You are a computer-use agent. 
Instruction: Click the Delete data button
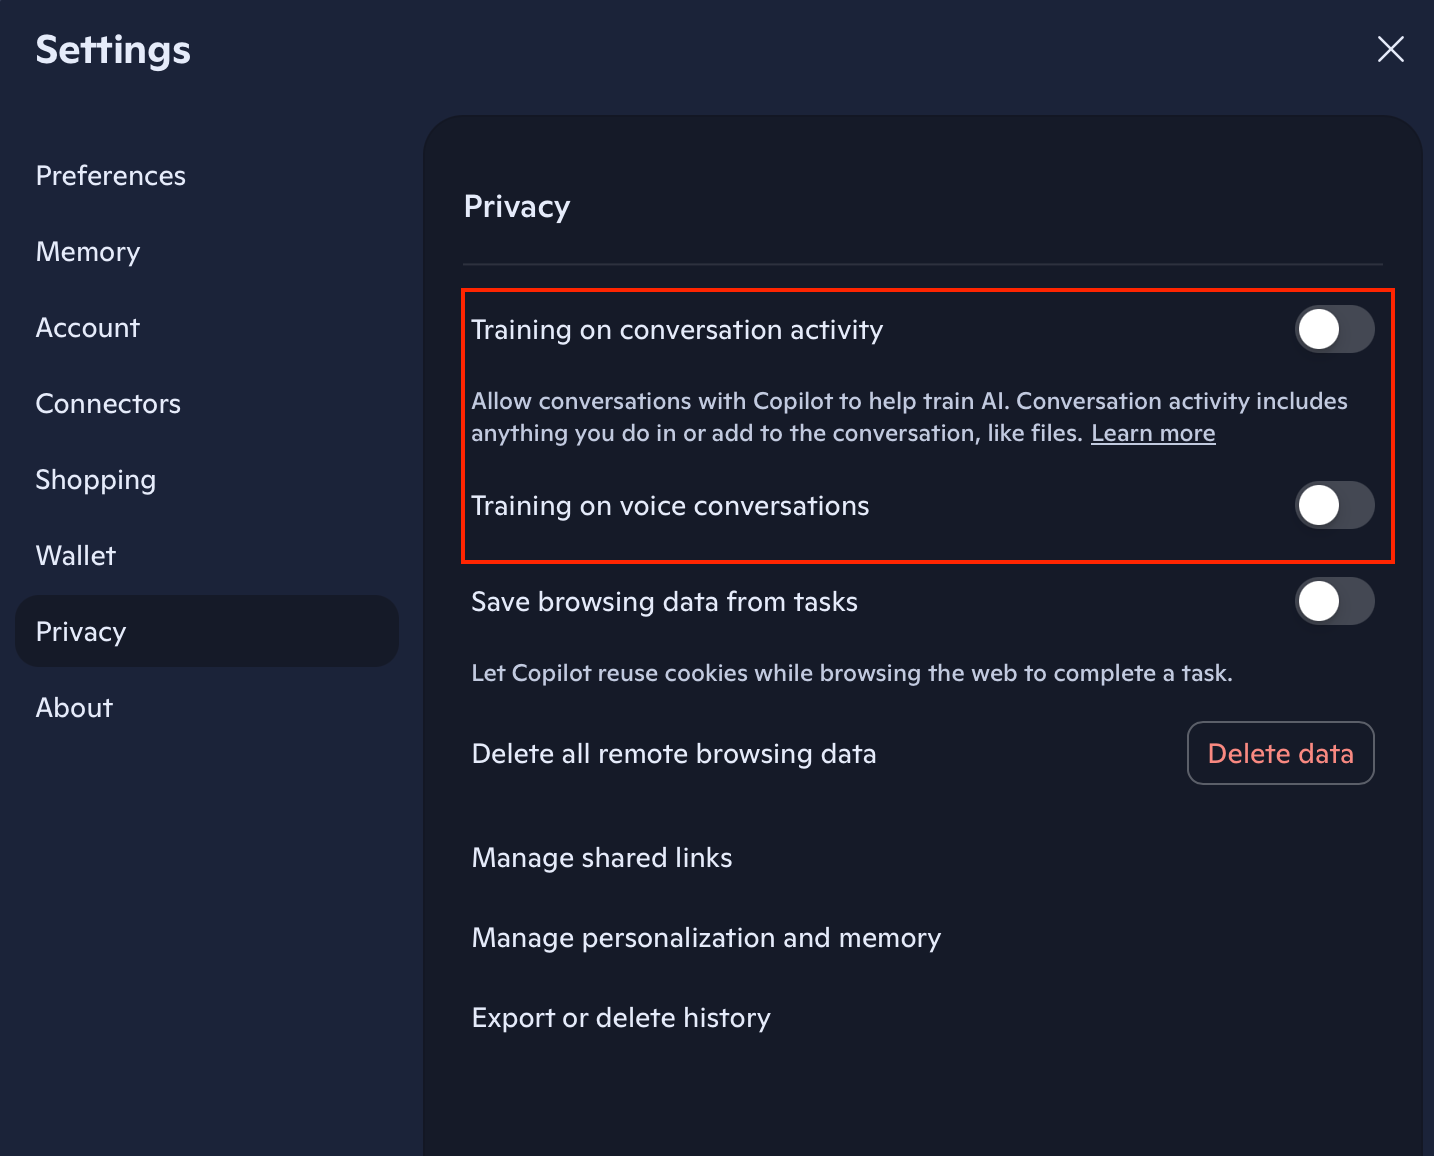1281,753
